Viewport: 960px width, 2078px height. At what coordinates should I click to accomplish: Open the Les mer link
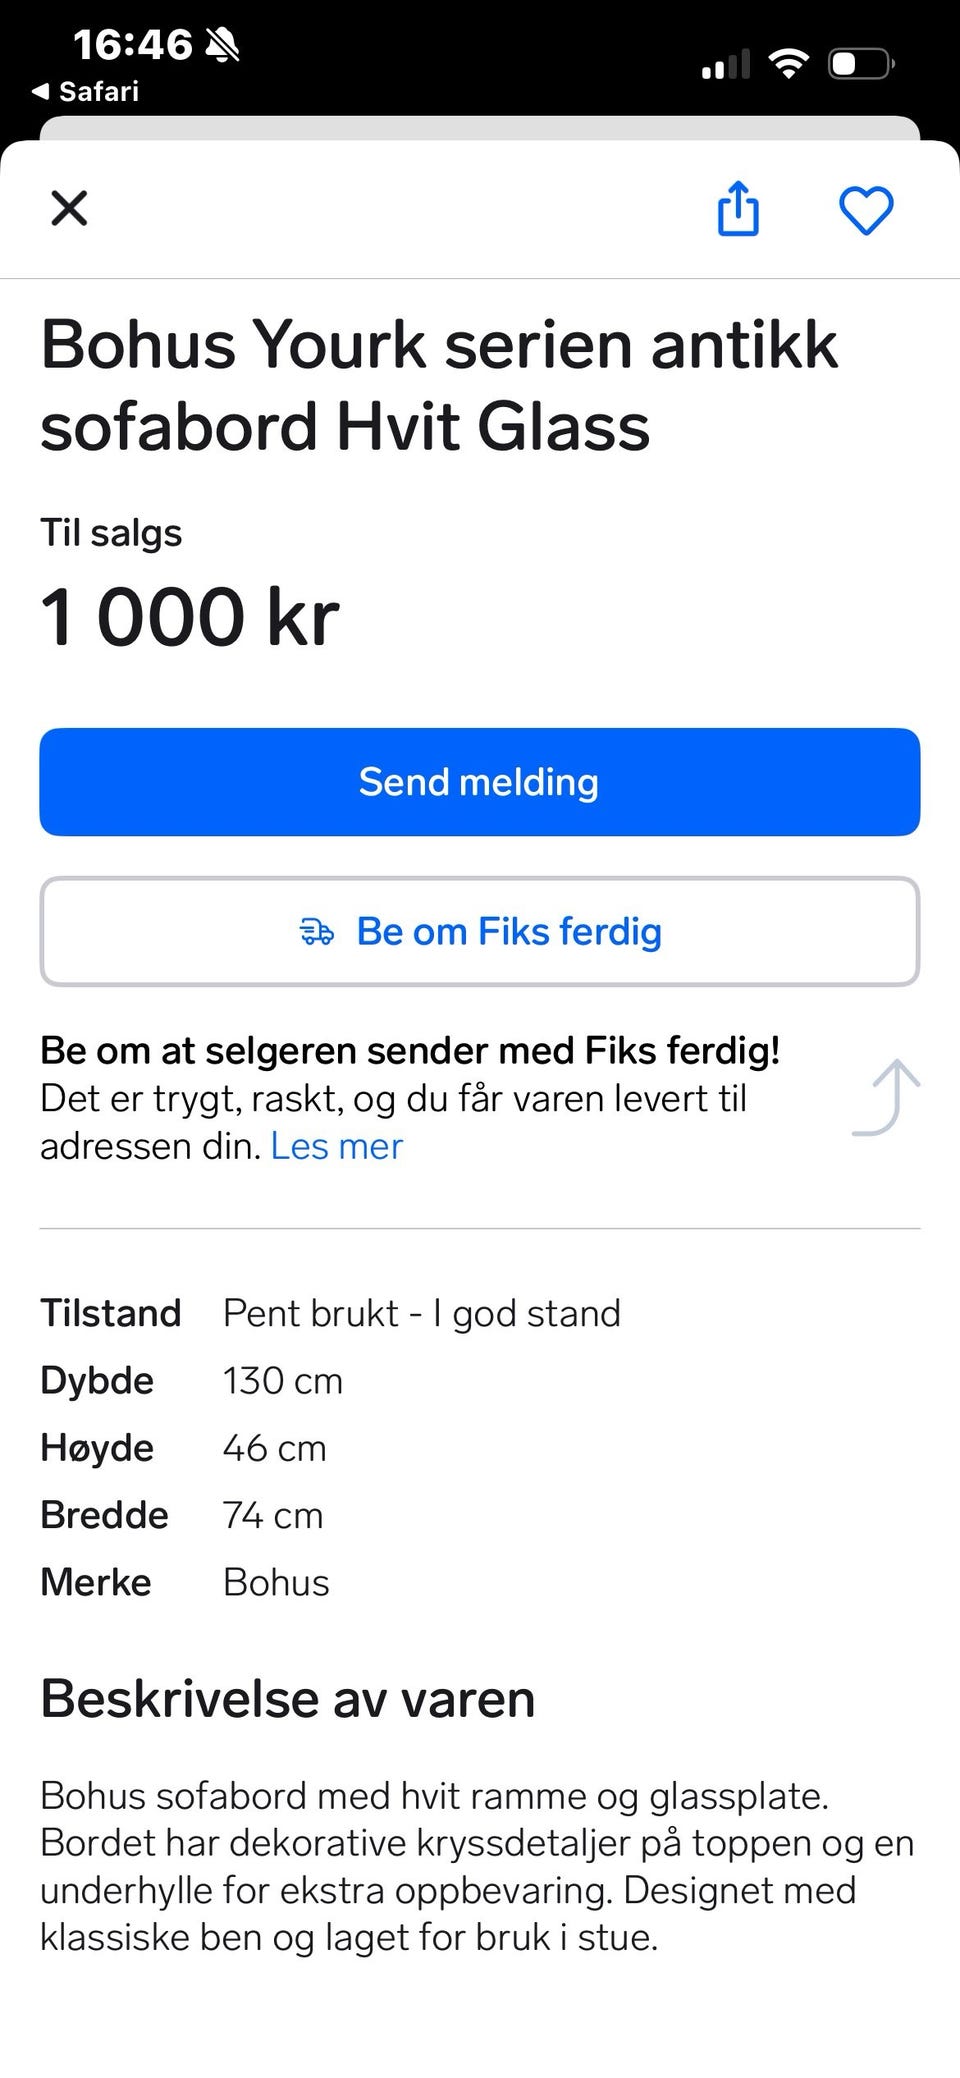(x=337, y=1146)
